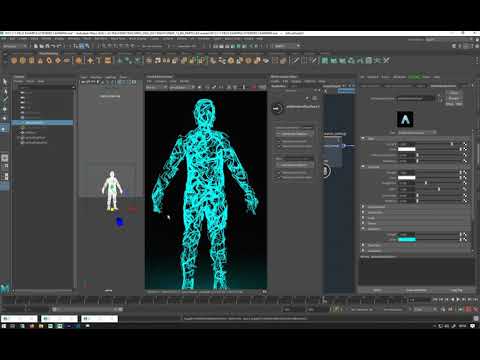Screen dimensions: 480x360
Task: Create a polygon cube from the shelf
Action: pos(23,60)
